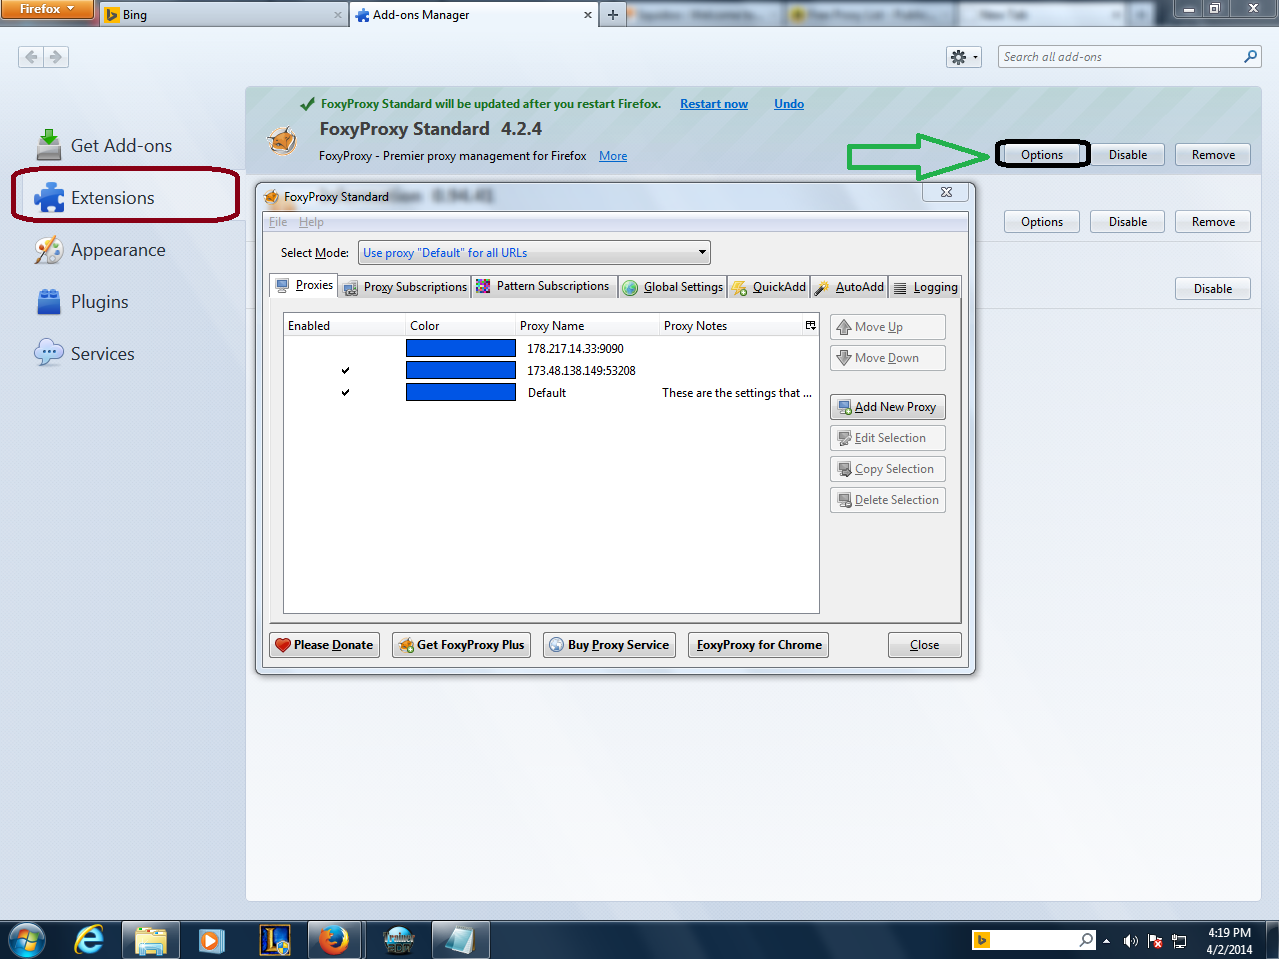Switch to the QuickAdd tab icon
Image resolution: width=1279 pixels, height=959 pixels.
tap(741, 287)
